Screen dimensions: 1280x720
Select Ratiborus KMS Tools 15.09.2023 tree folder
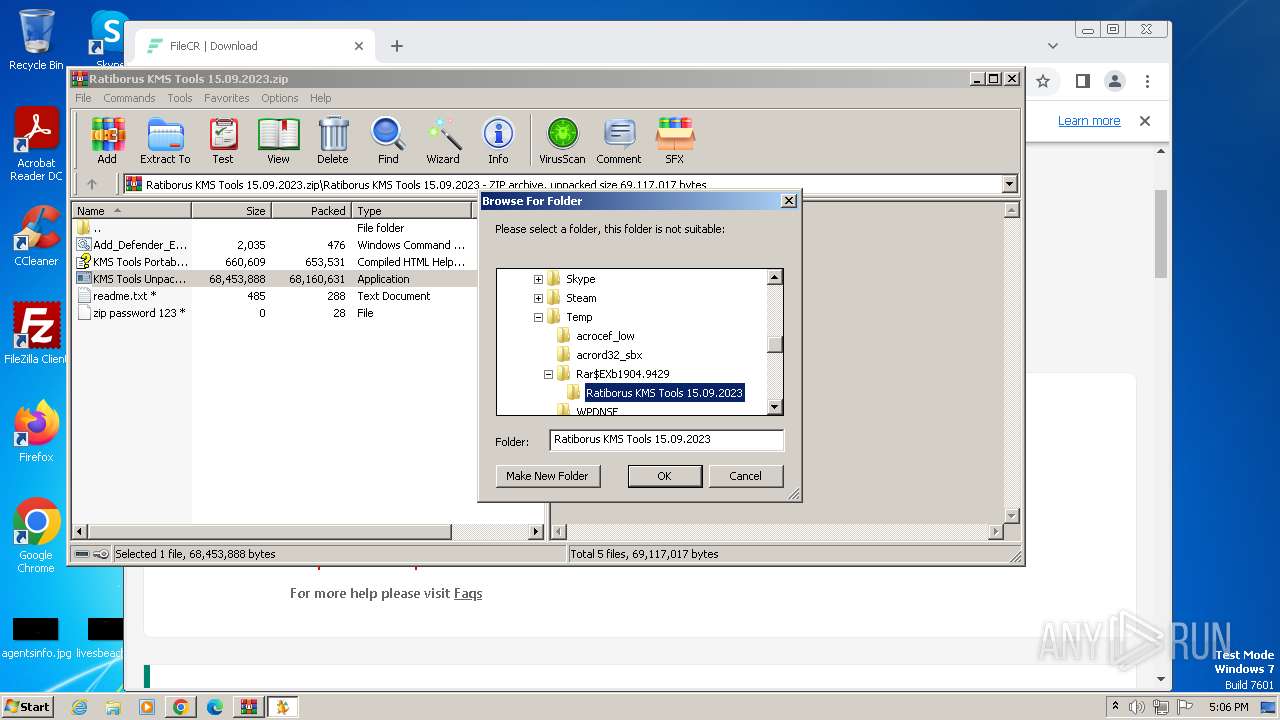pos(664,393)
